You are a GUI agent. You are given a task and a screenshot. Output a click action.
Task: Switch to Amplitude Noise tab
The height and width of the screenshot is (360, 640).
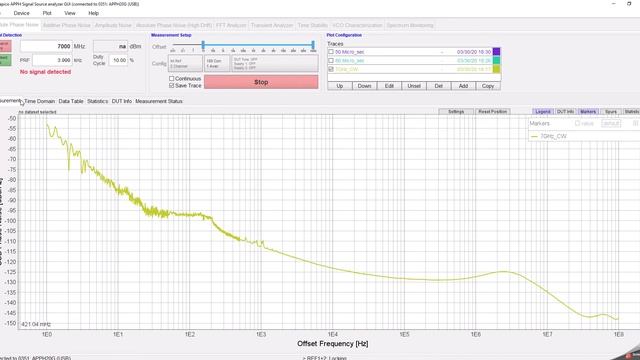click(113, 25)
